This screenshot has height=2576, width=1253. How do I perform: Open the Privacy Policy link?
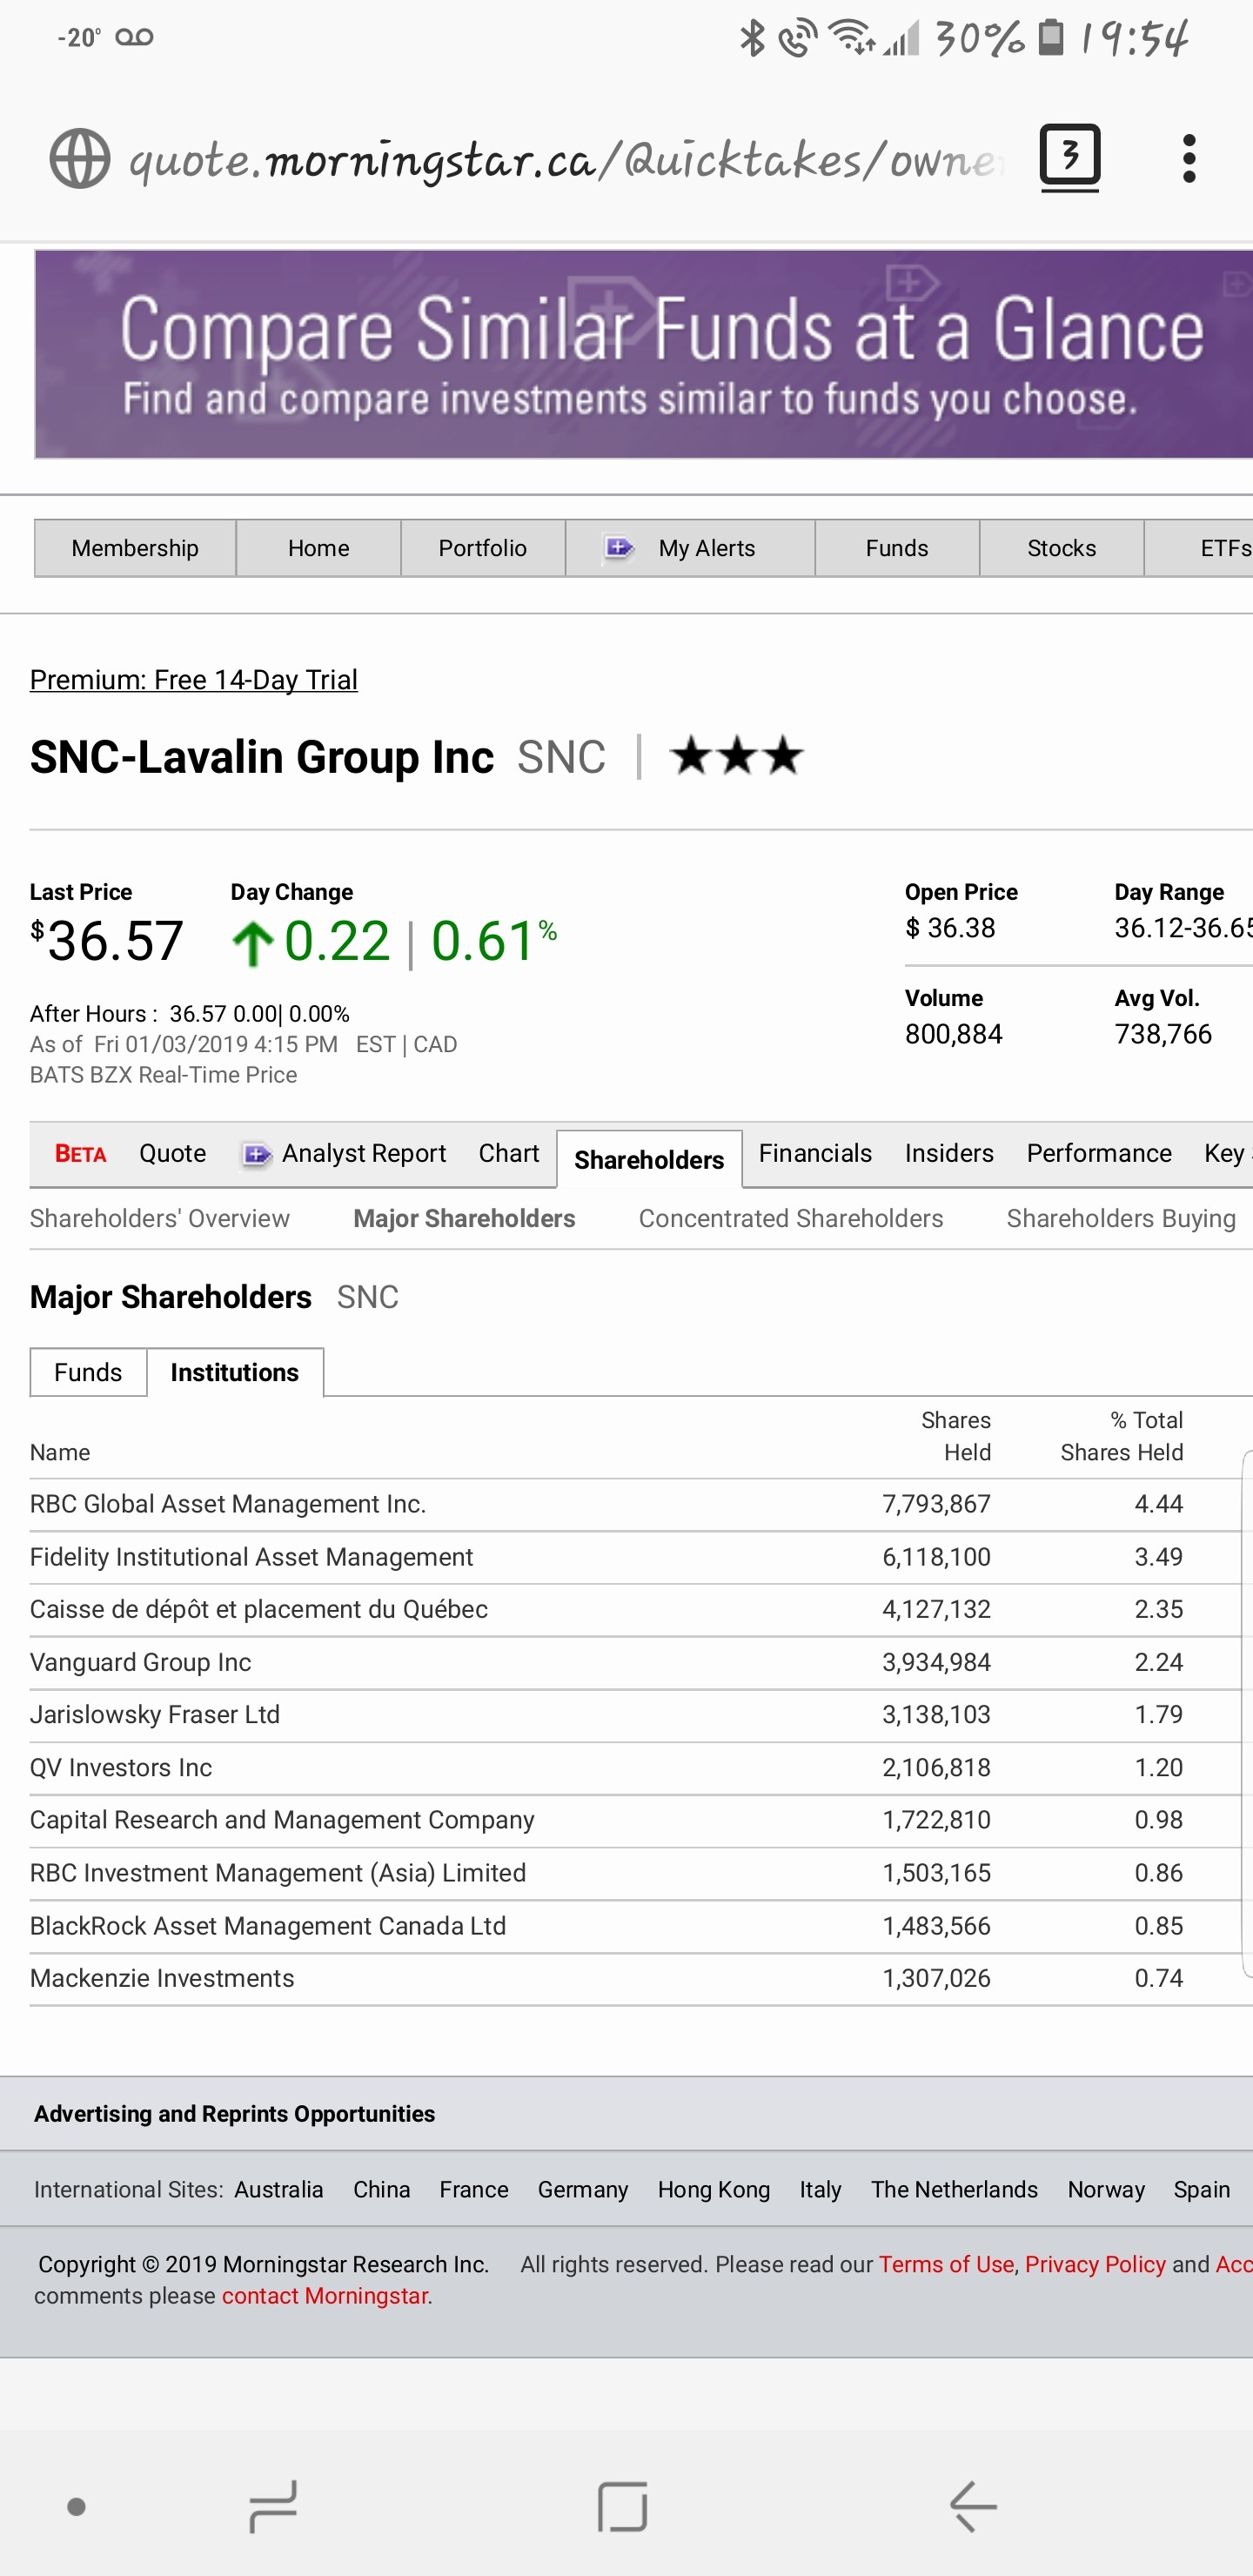tap(1095, 2264)
